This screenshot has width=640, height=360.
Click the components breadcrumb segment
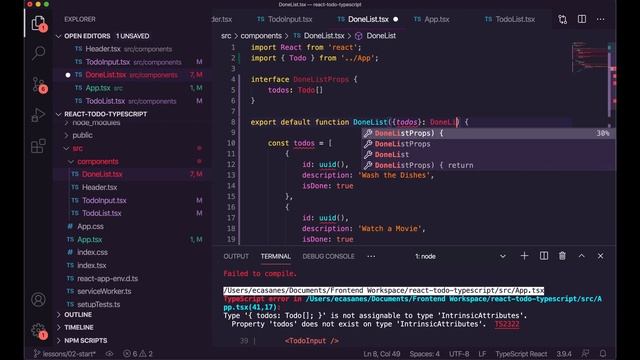pos(261,36)
